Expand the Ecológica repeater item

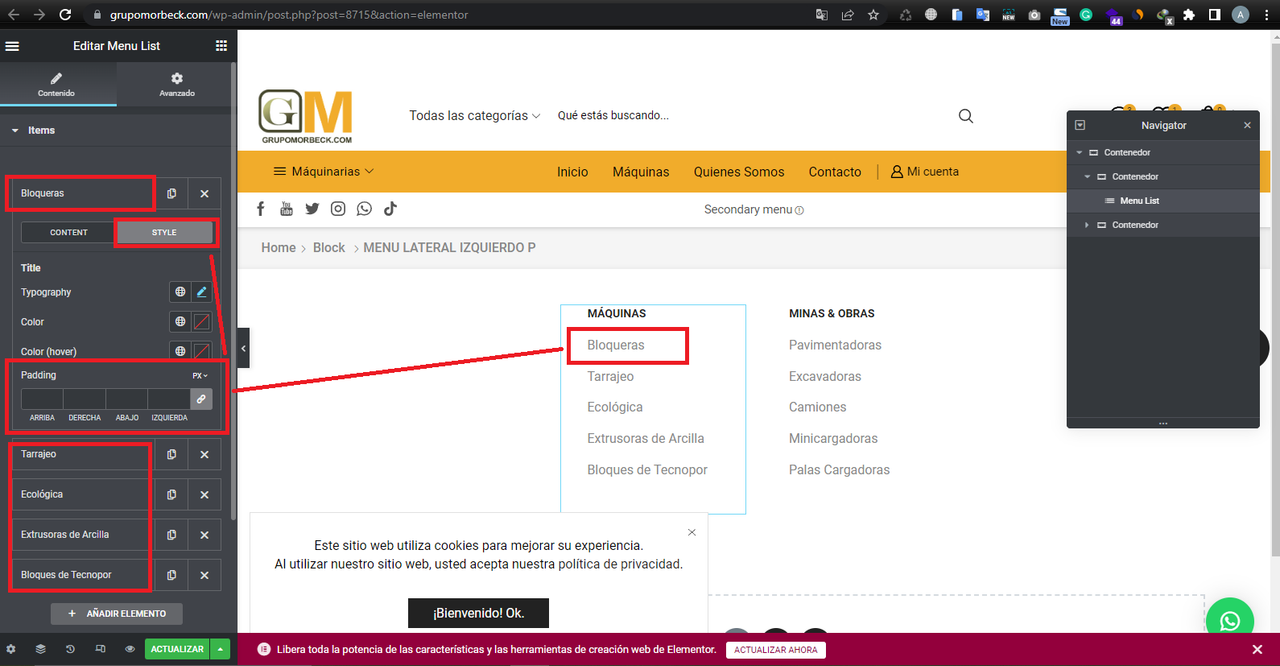pyautogui.click(x=81, y=495)
